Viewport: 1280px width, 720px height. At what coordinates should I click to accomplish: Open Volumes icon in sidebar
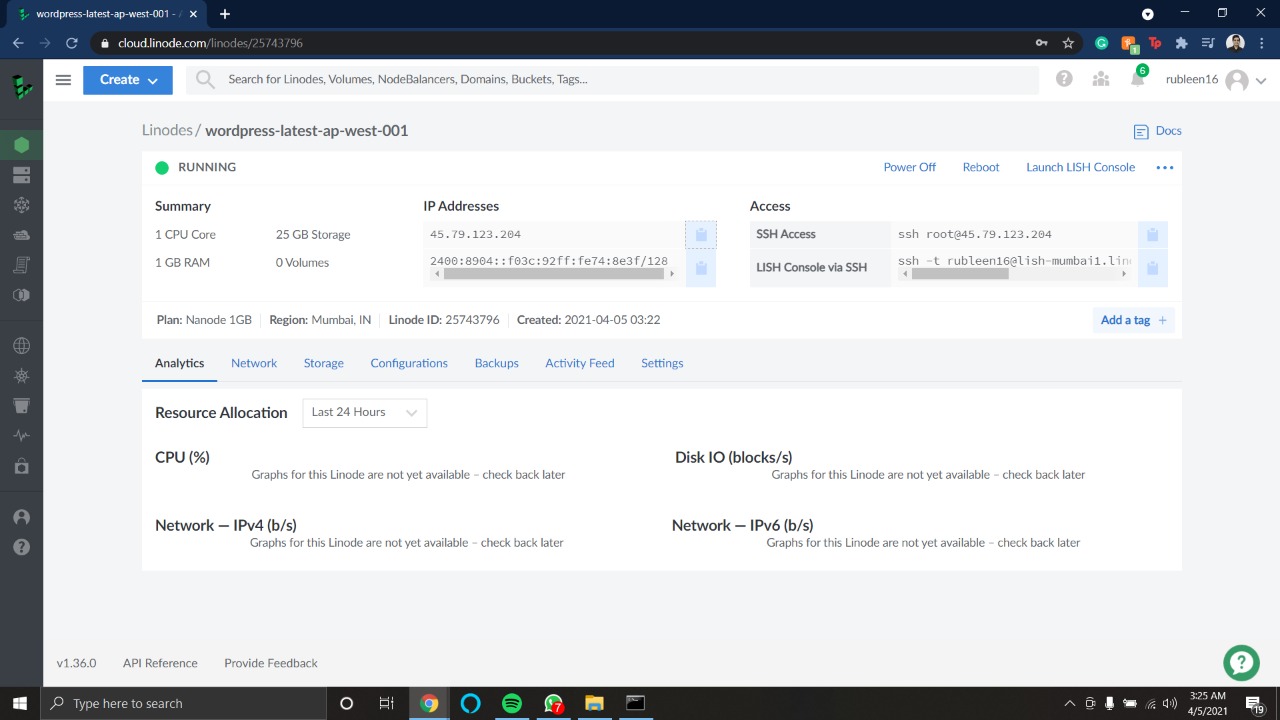(21, 175)
